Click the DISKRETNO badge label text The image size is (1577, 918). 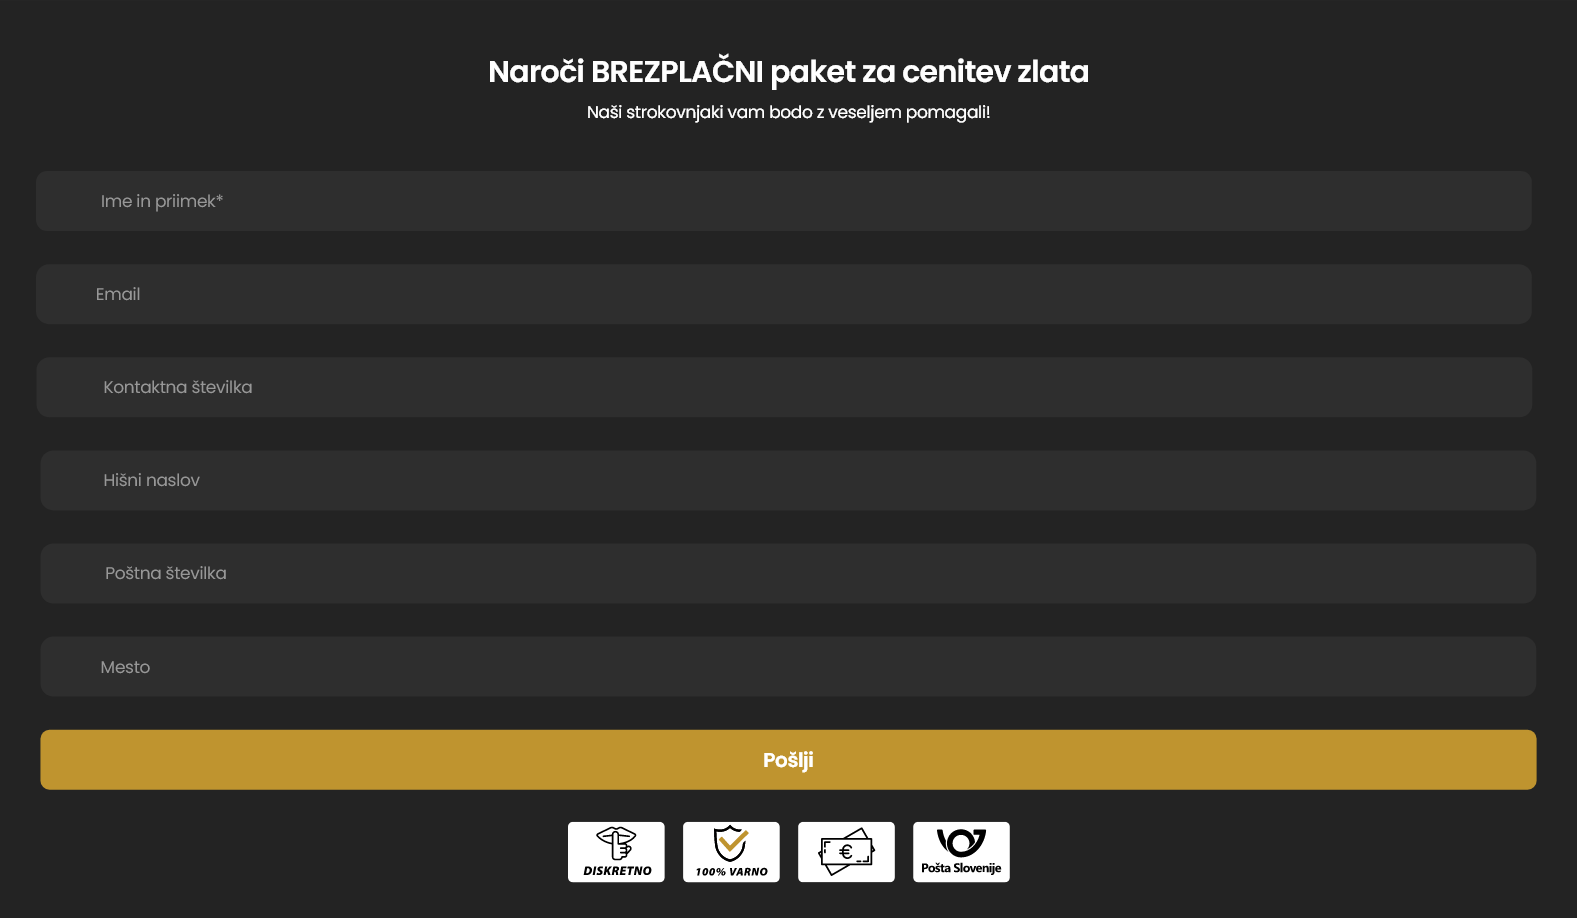tap(617, 871)
